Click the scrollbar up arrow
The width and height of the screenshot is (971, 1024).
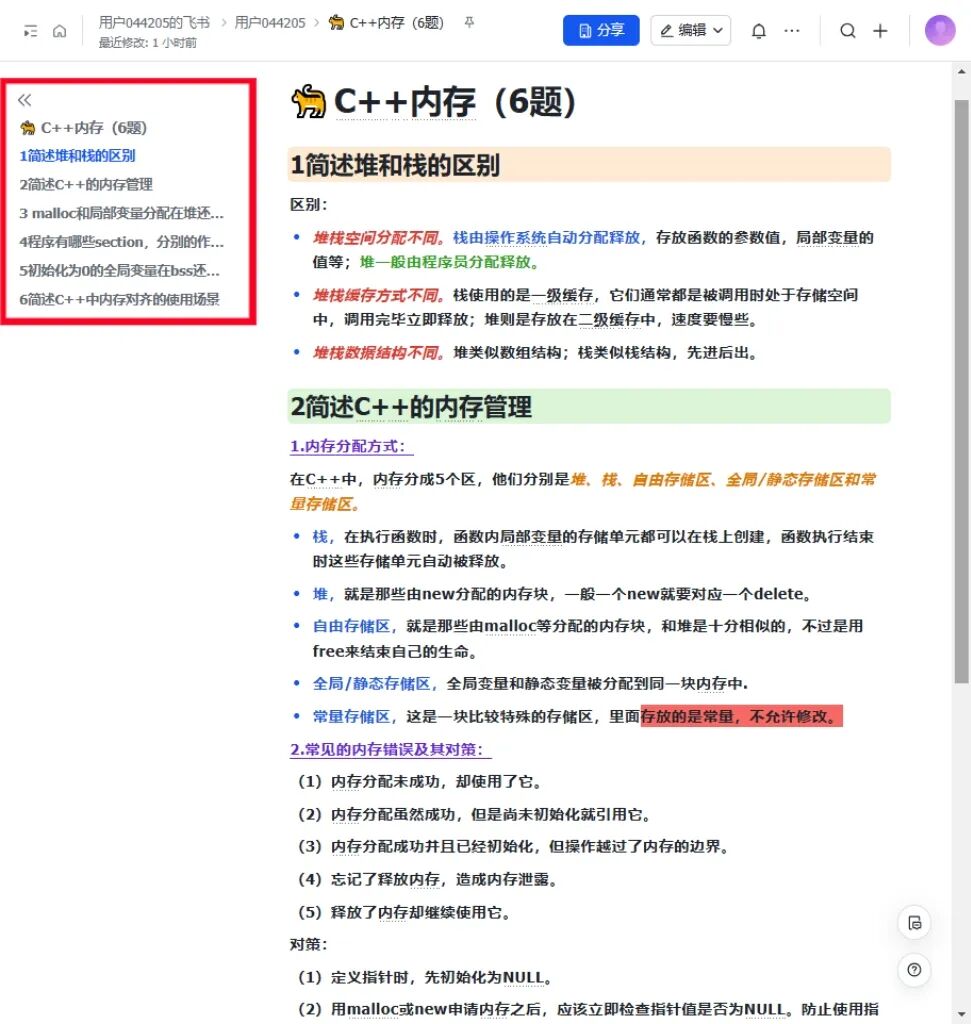click(x=961, y=71)
